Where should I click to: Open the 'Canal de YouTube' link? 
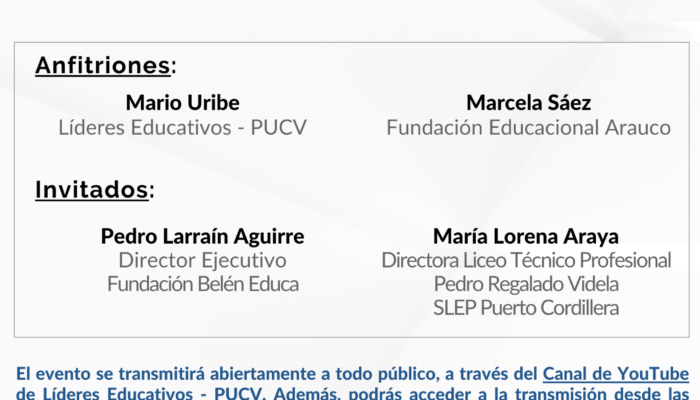click(x=616, y=374)
